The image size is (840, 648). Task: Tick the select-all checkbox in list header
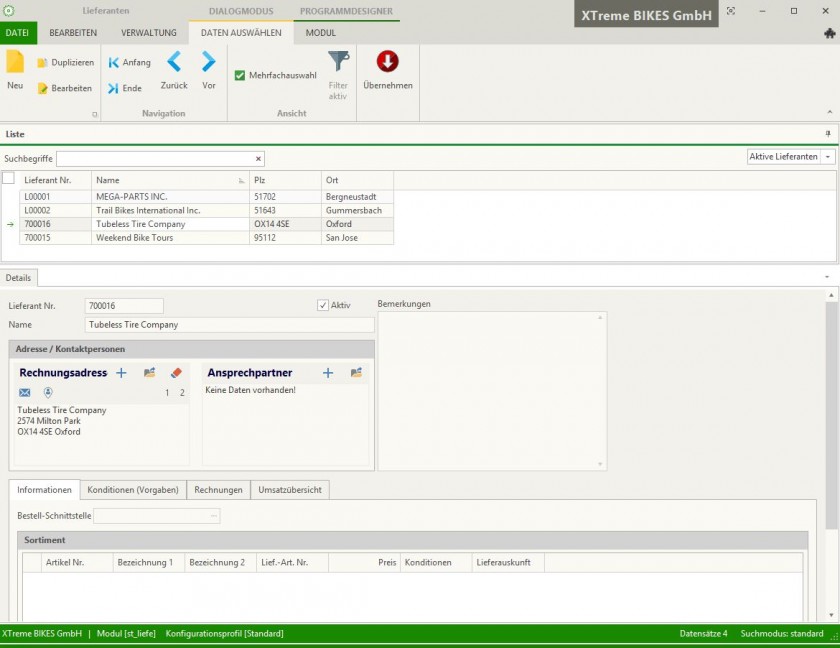pos(9,178)
